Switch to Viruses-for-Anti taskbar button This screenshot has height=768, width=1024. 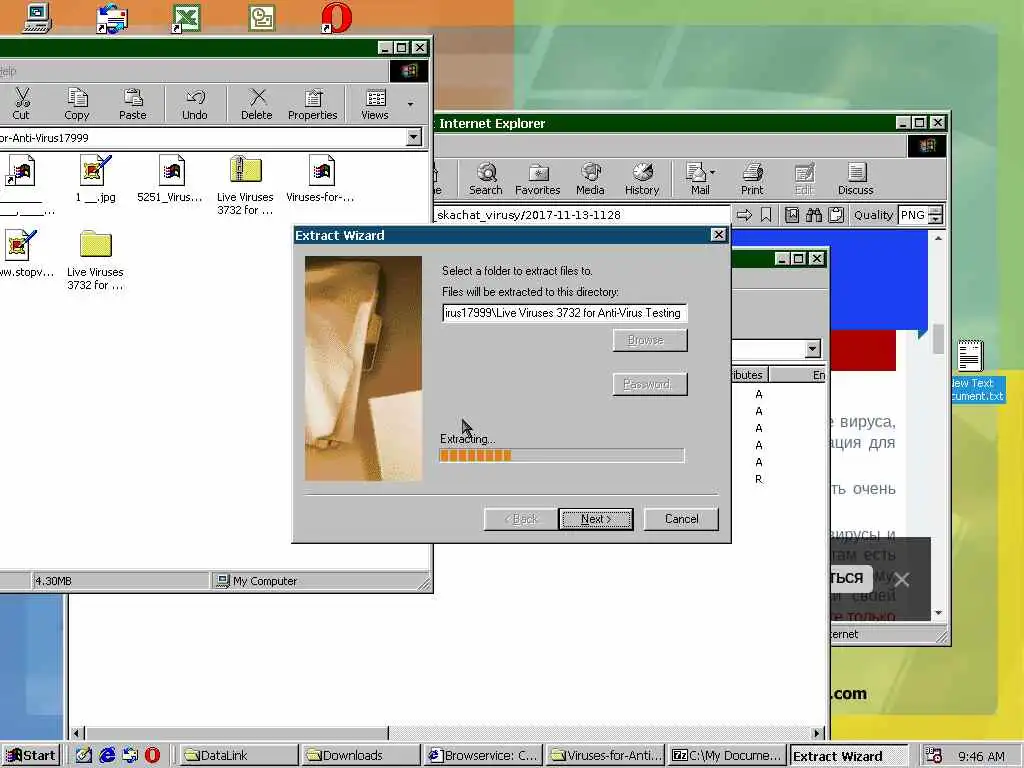coord(606,756)
